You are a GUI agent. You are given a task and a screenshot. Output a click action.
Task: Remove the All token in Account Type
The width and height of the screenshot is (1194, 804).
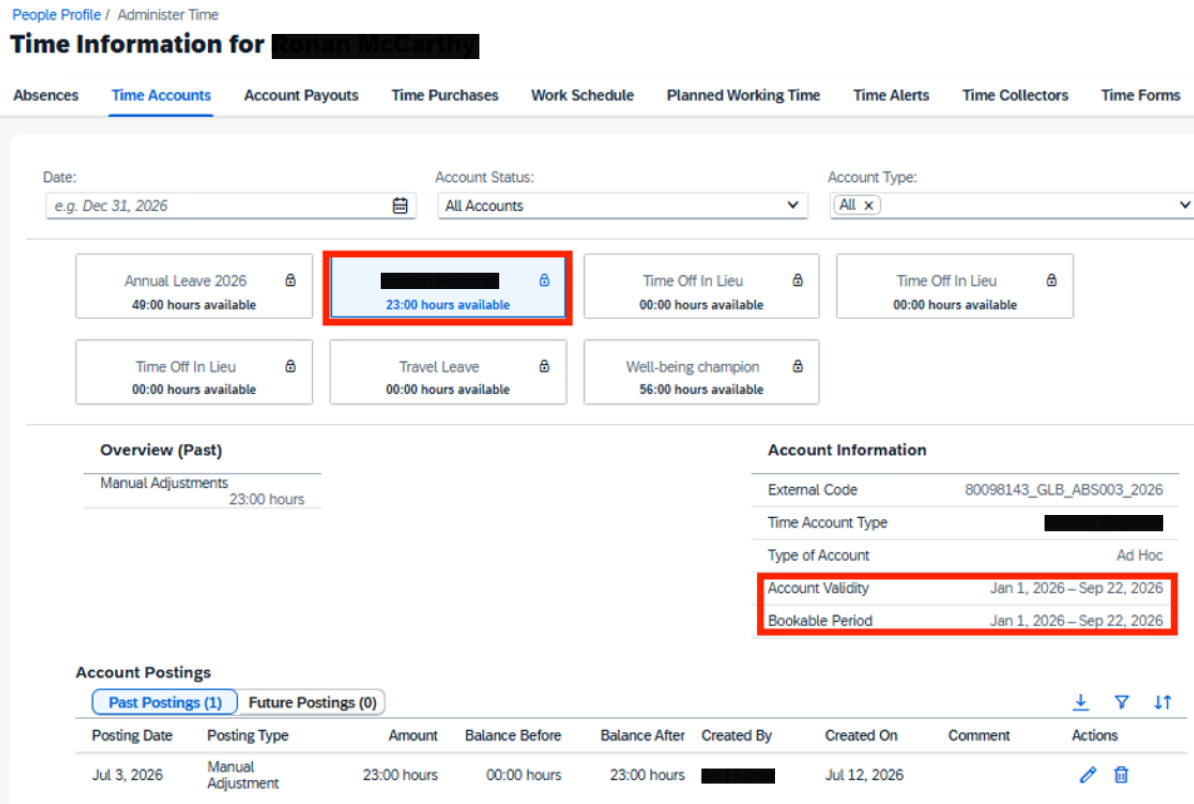click(868, 206)
